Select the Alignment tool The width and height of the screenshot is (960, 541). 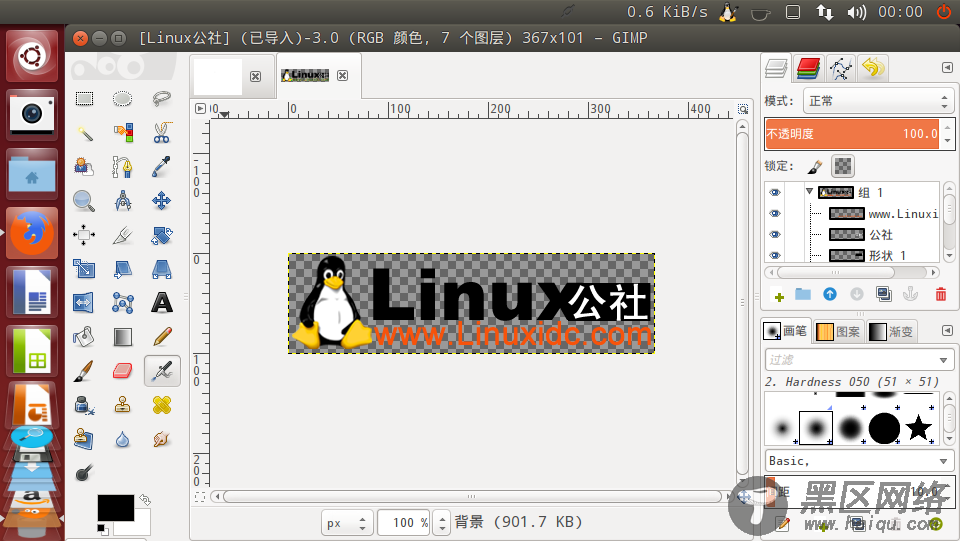(x=84, y=235)
